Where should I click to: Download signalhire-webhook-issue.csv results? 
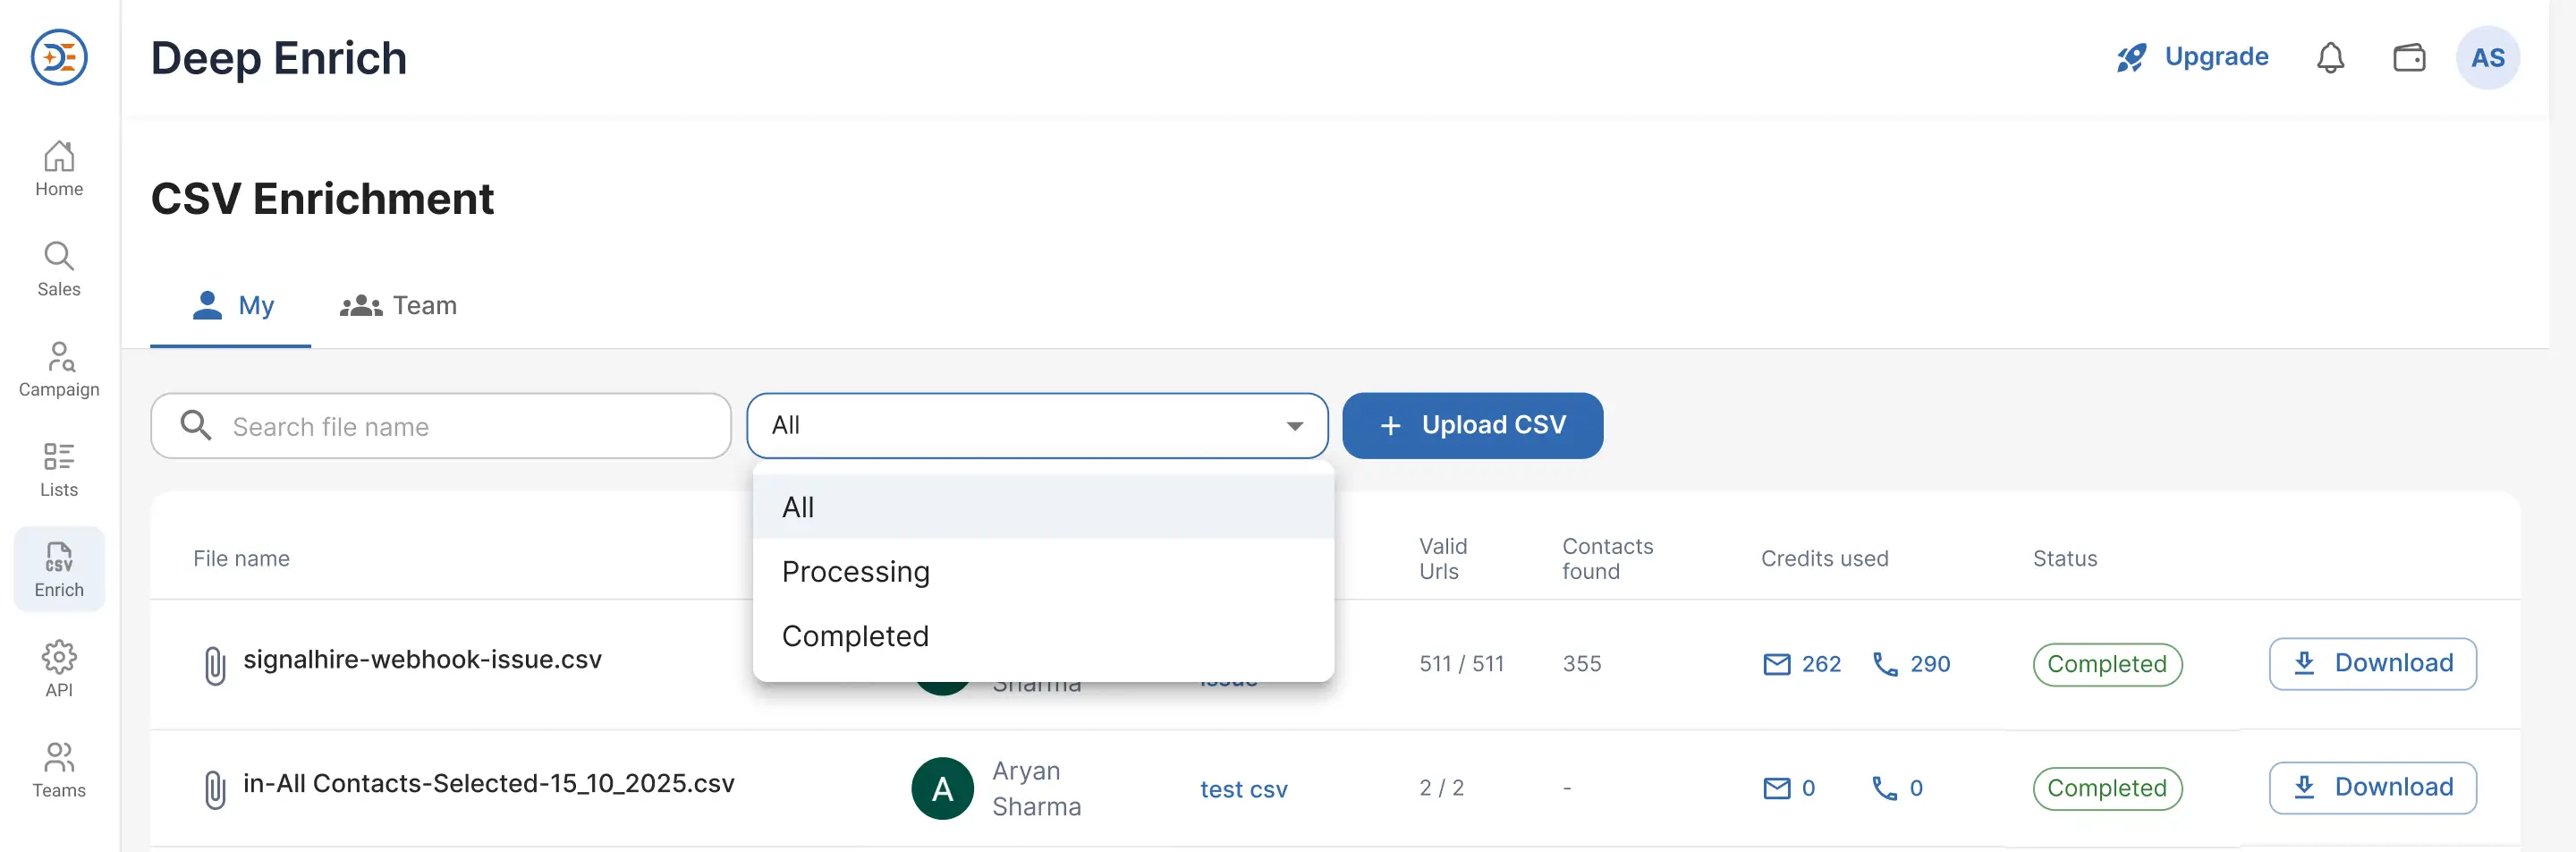click(x=2372, y=663)
